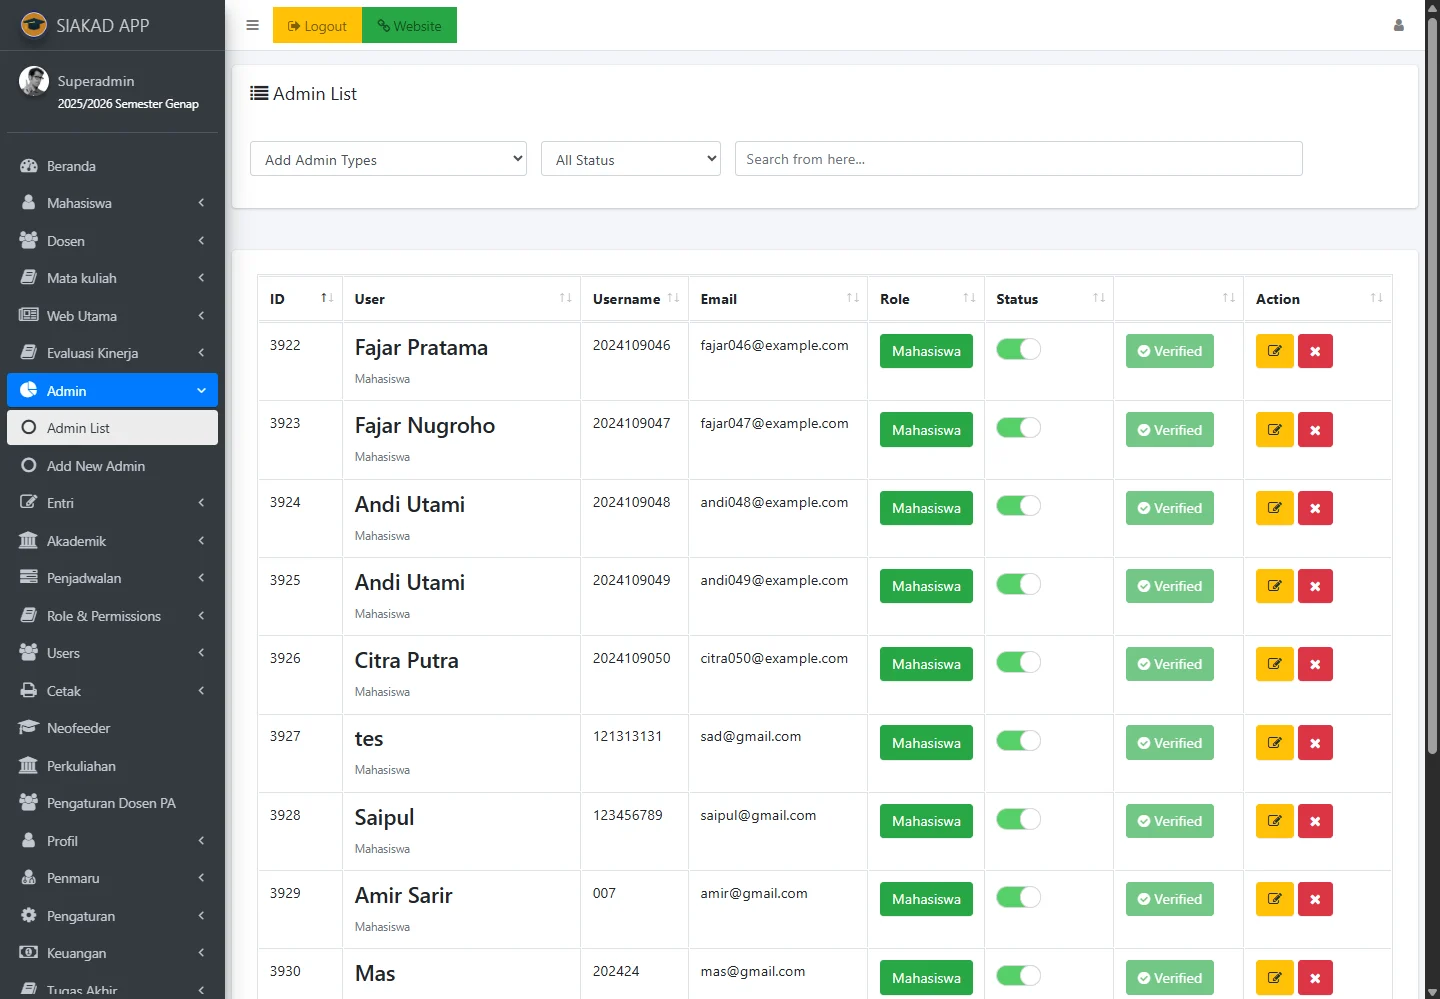Open the All Status filter dropdown

[x=630, y=159]
